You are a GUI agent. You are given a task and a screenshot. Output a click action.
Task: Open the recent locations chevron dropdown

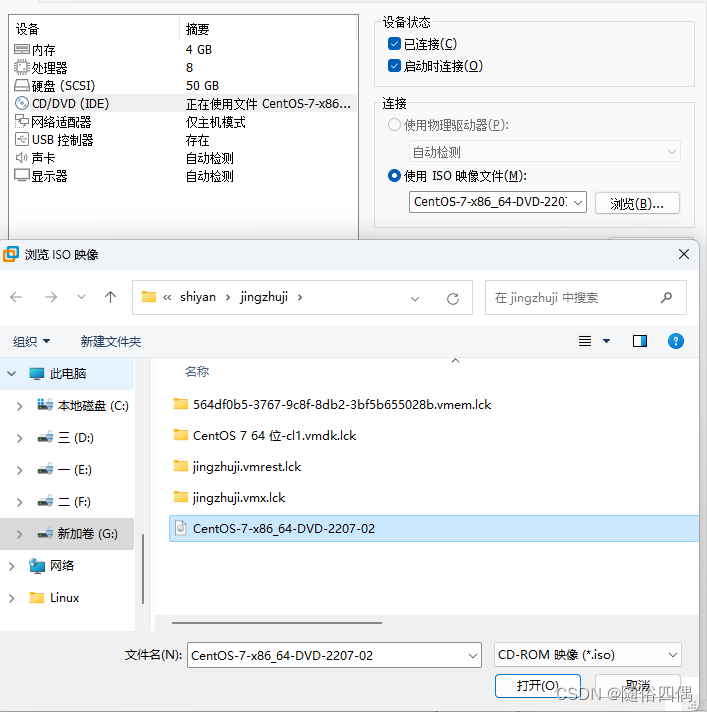coord(81,297)
